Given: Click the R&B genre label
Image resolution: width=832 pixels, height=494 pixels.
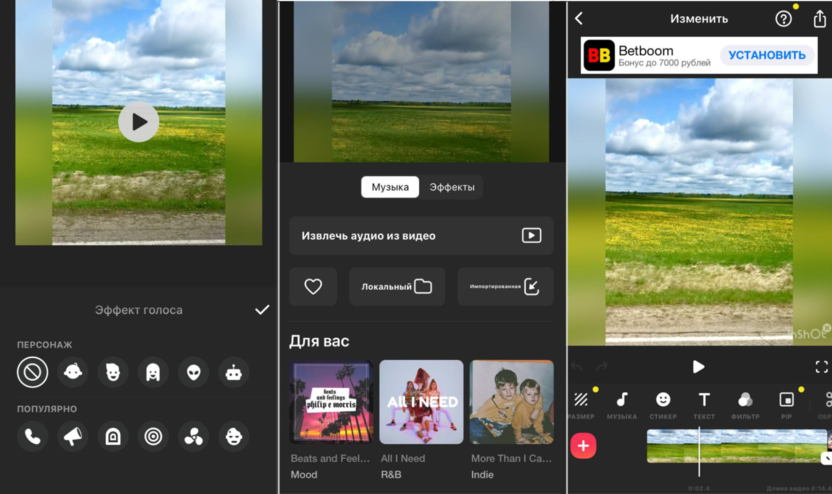Looking at the screenshot, I should pos(391,475).
